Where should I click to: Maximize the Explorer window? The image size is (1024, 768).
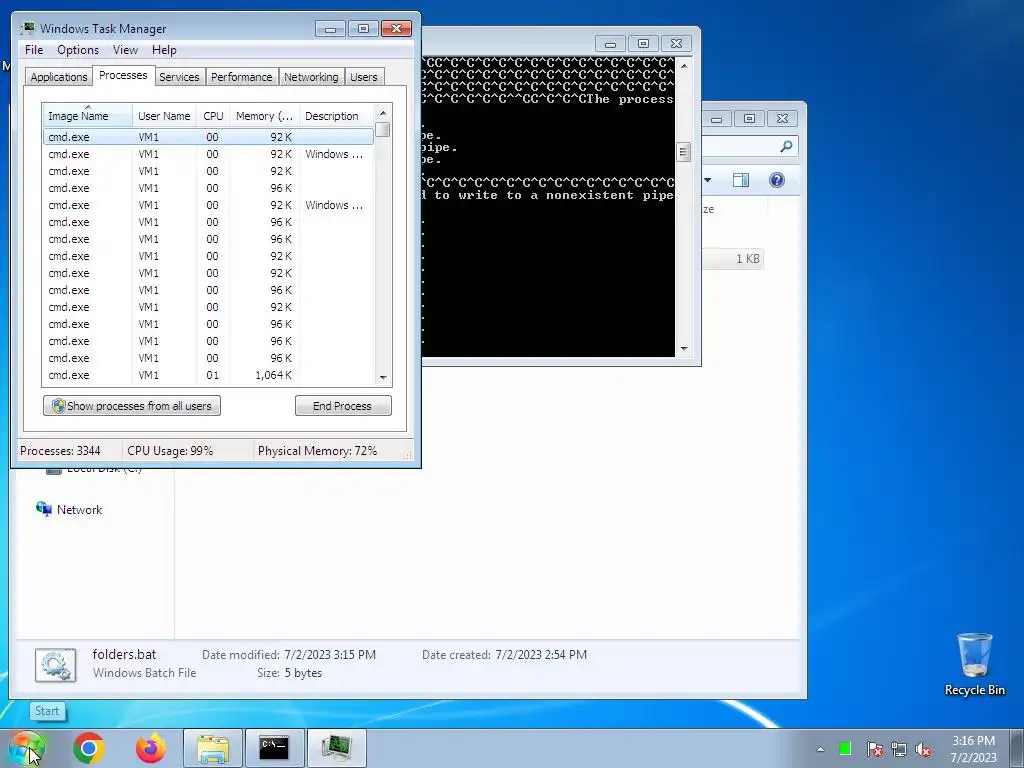click(749, 119)
